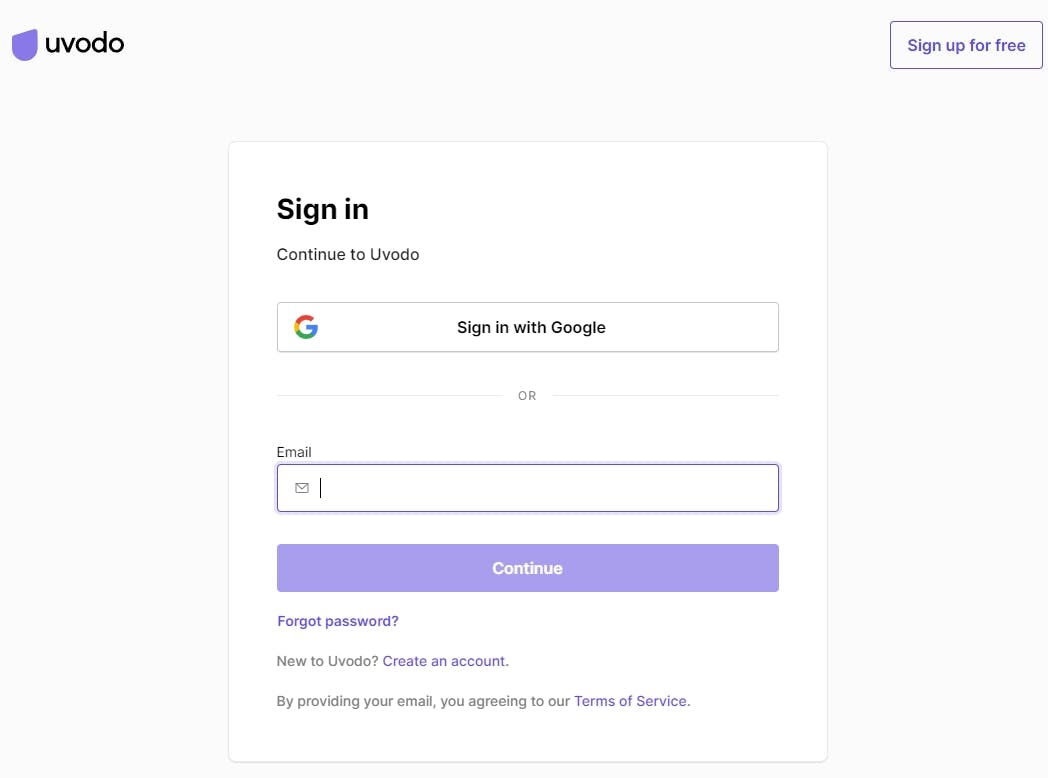This screenshot has height=778, width=1048.
Task: Click the Continue to Uvodo subtitle
Action: point(348,254)
